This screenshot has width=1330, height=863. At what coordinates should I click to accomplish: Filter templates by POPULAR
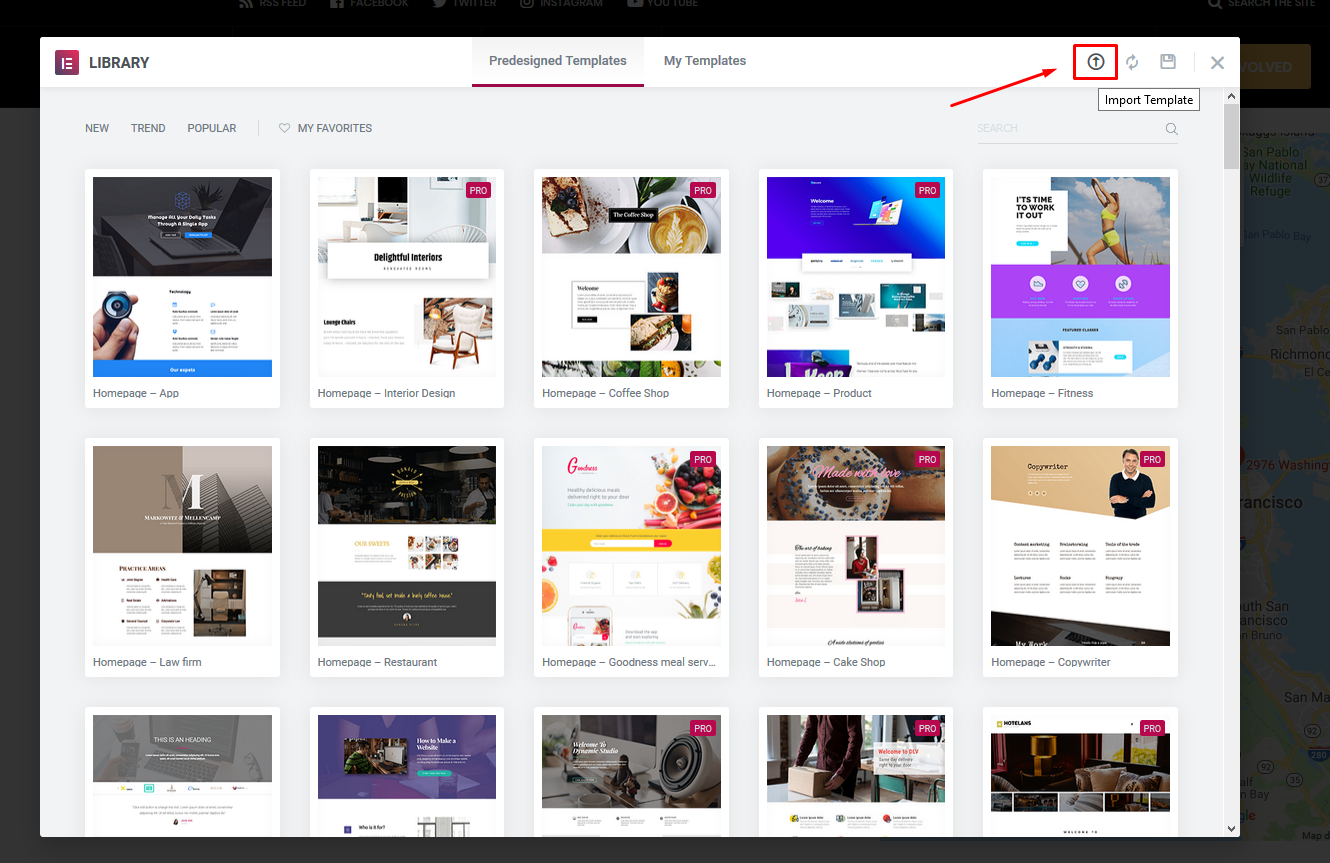[x=212, y=128]
